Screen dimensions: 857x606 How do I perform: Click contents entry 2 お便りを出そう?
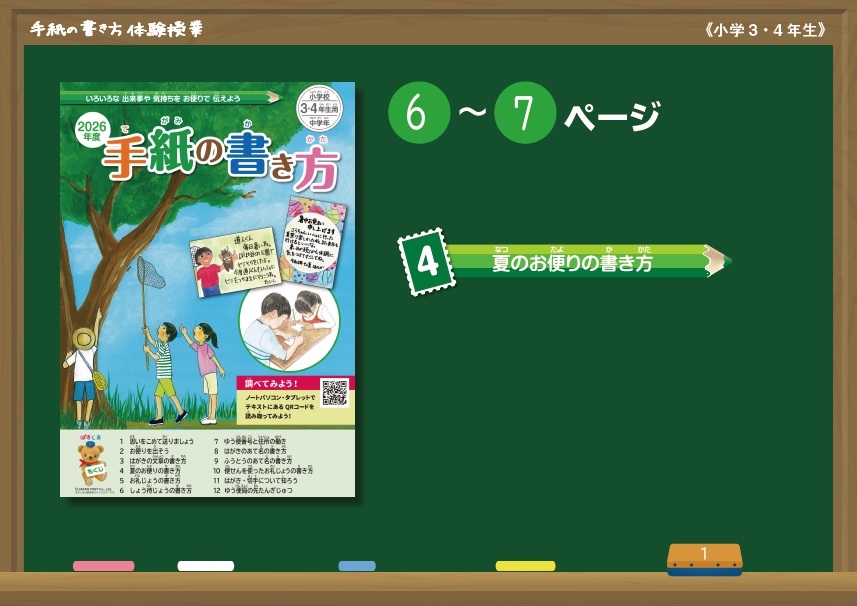[x=144, y=451]
